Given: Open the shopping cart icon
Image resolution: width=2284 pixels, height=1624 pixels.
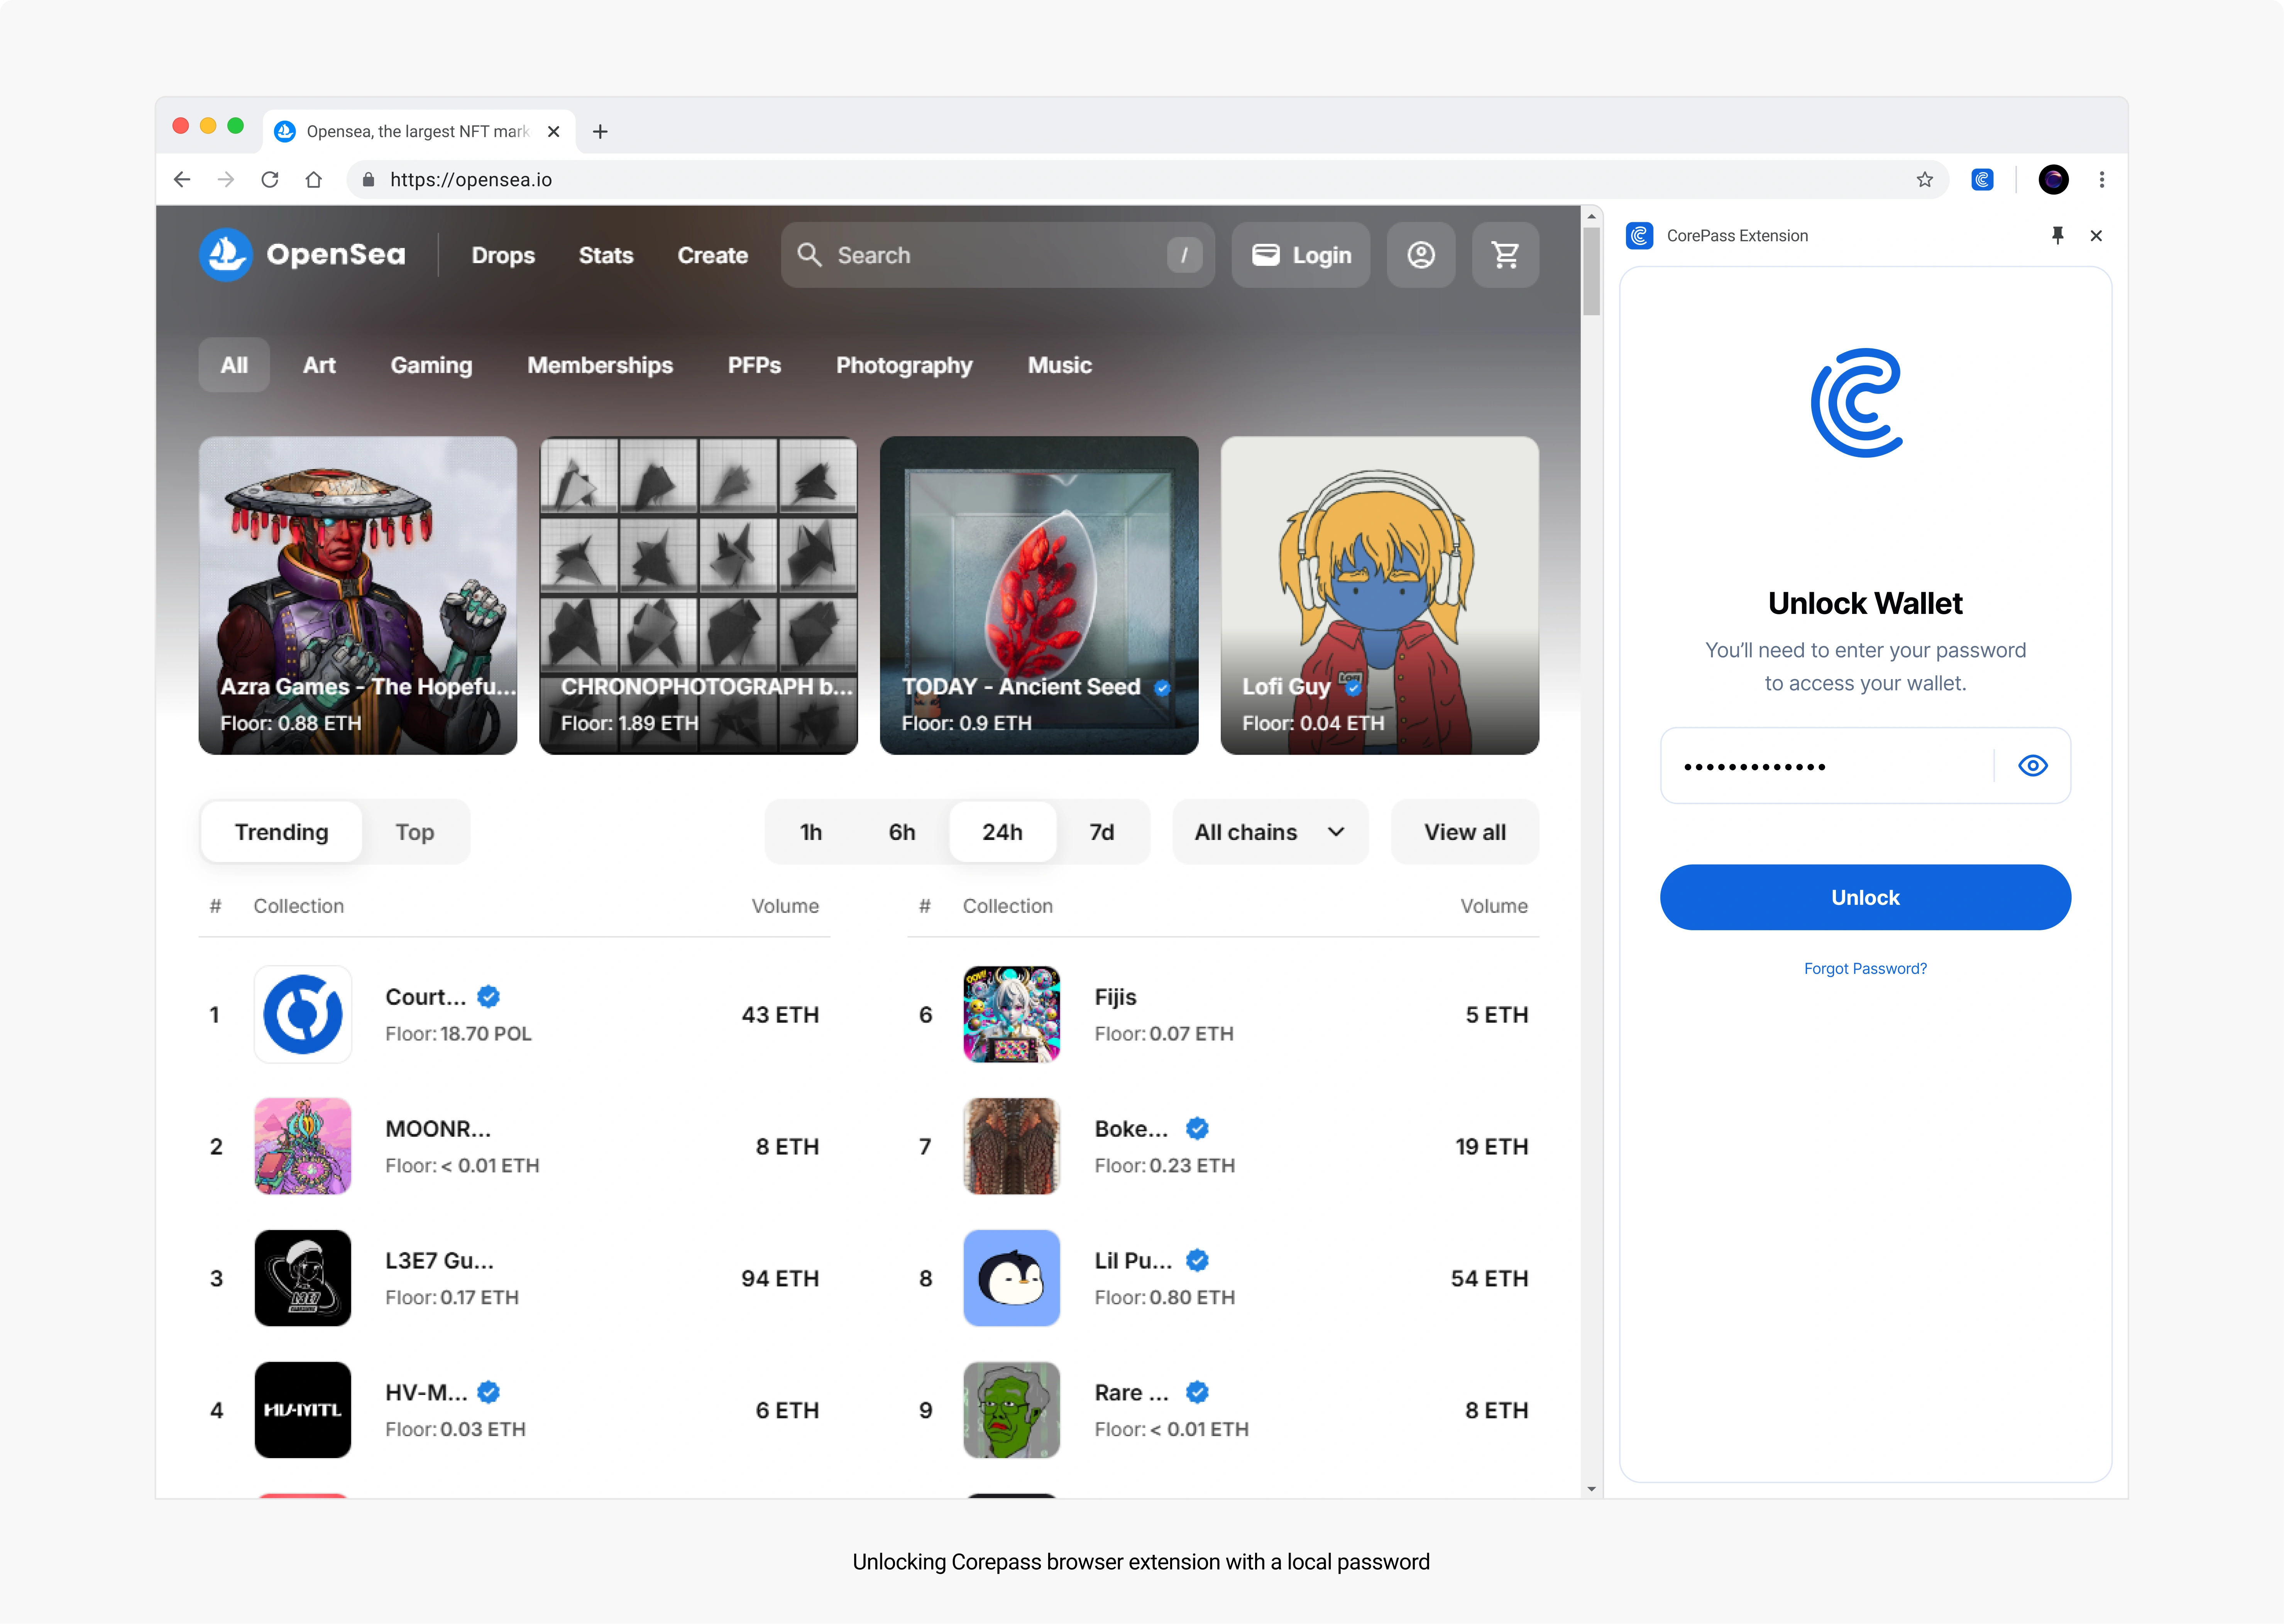Looking at the screenshot, I should point(1505,255).
